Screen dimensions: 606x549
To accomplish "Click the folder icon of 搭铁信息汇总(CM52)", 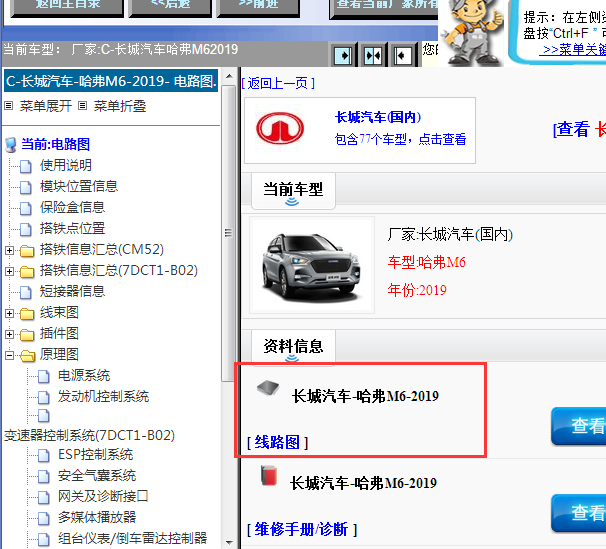I will 27,251.
